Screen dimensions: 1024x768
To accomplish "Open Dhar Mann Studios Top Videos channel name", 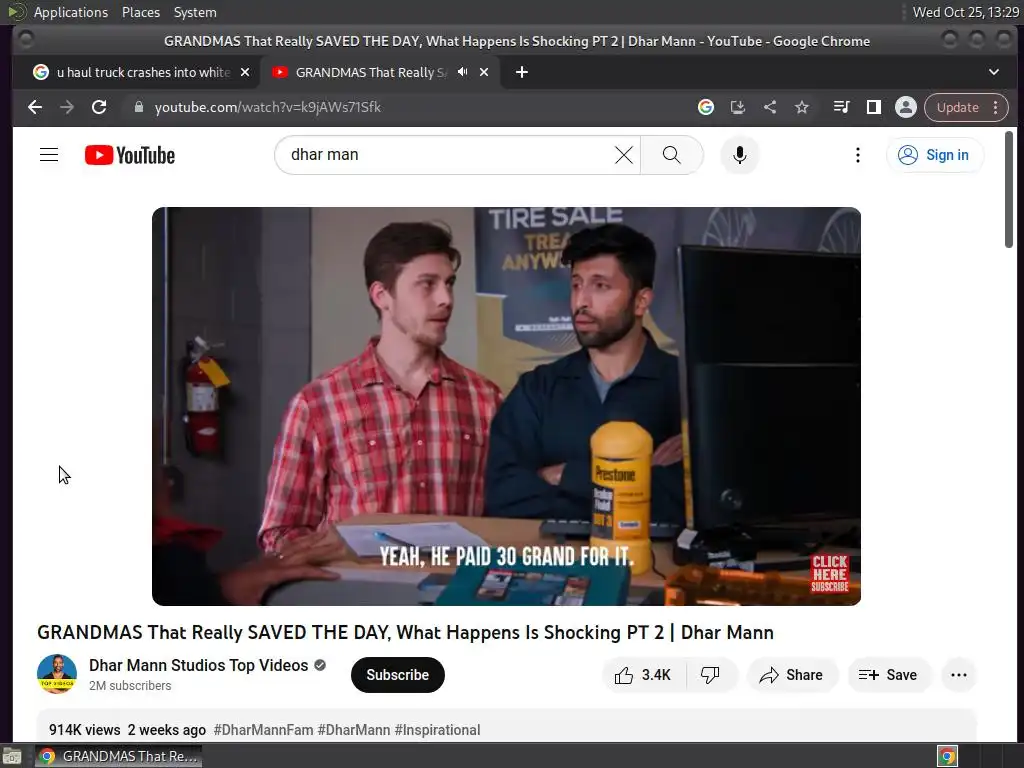I will (x=199, y=665).
